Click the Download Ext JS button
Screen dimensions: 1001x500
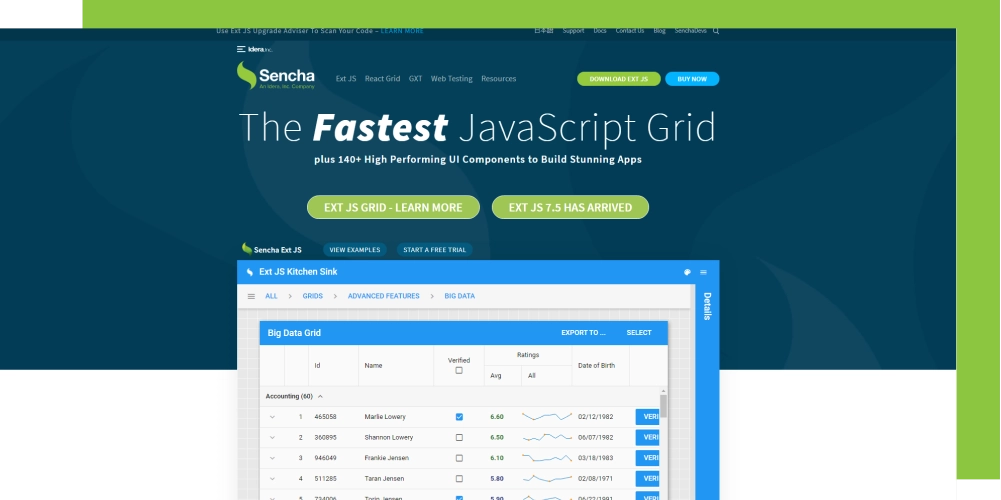pos(618,79)
